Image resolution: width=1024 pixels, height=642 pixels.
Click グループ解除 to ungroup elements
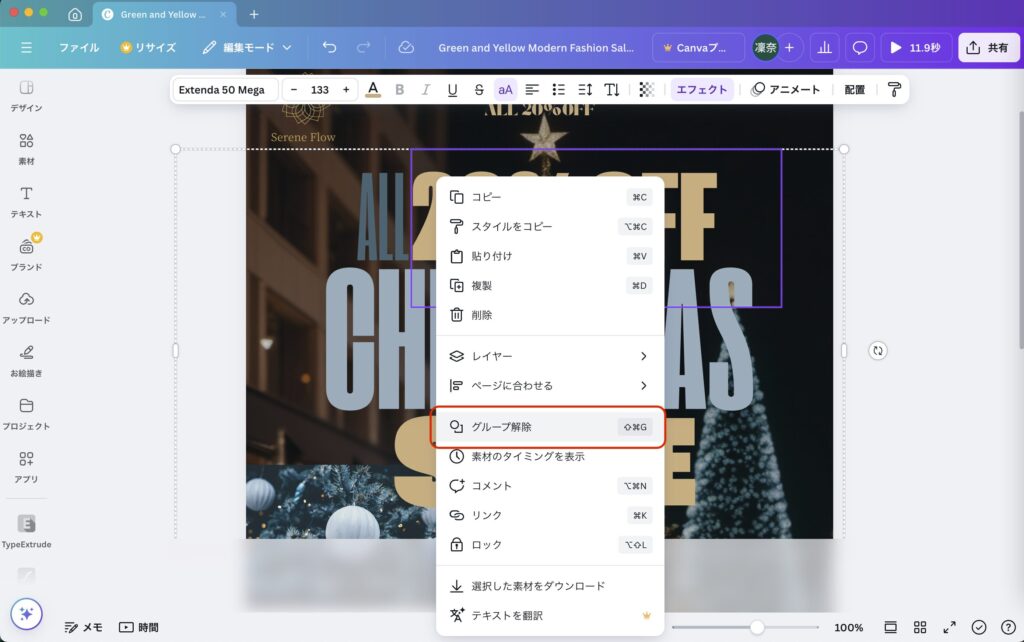(x=548, y=427)
